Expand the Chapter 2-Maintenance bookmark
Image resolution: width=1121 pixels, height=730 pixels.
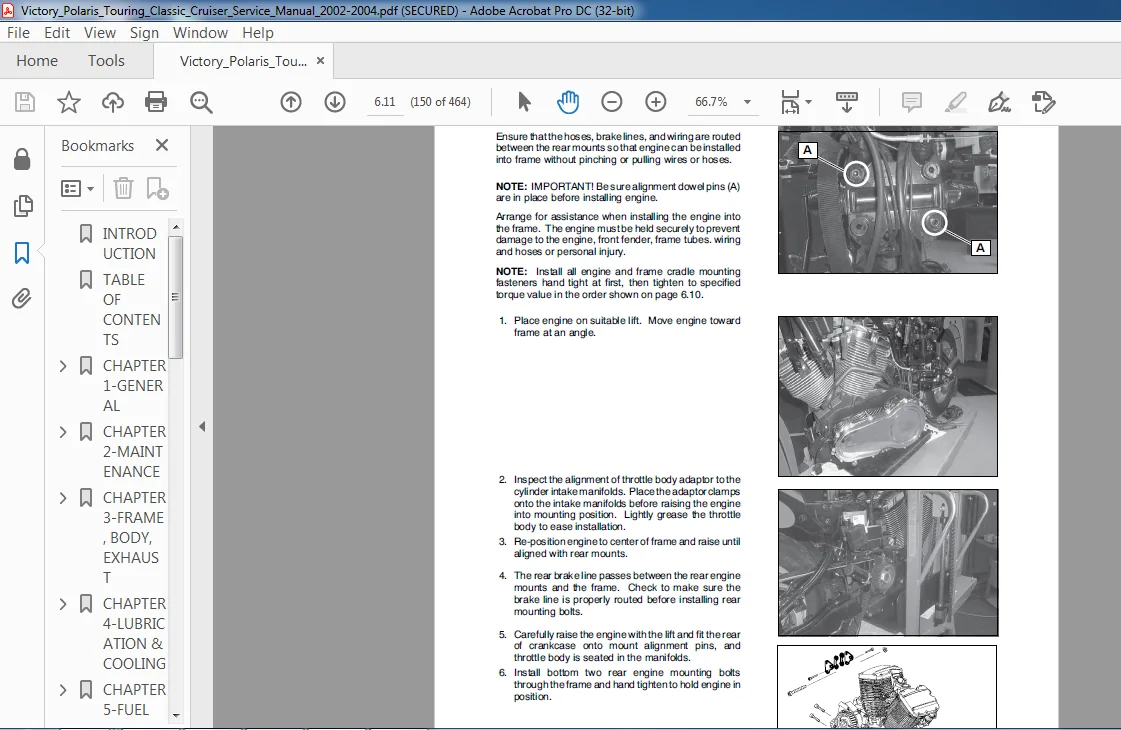click(x=63, y=432)
